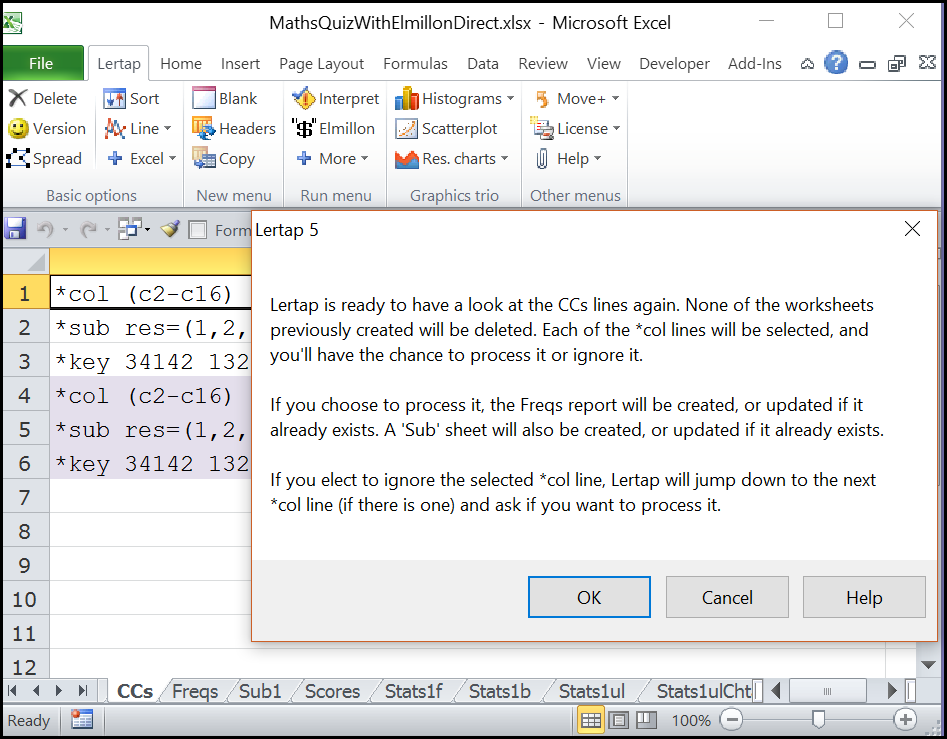The height and width of the screenshot is (739, 947).
Task: Switch to Page Break Preview in status bar
Action: 646,720
